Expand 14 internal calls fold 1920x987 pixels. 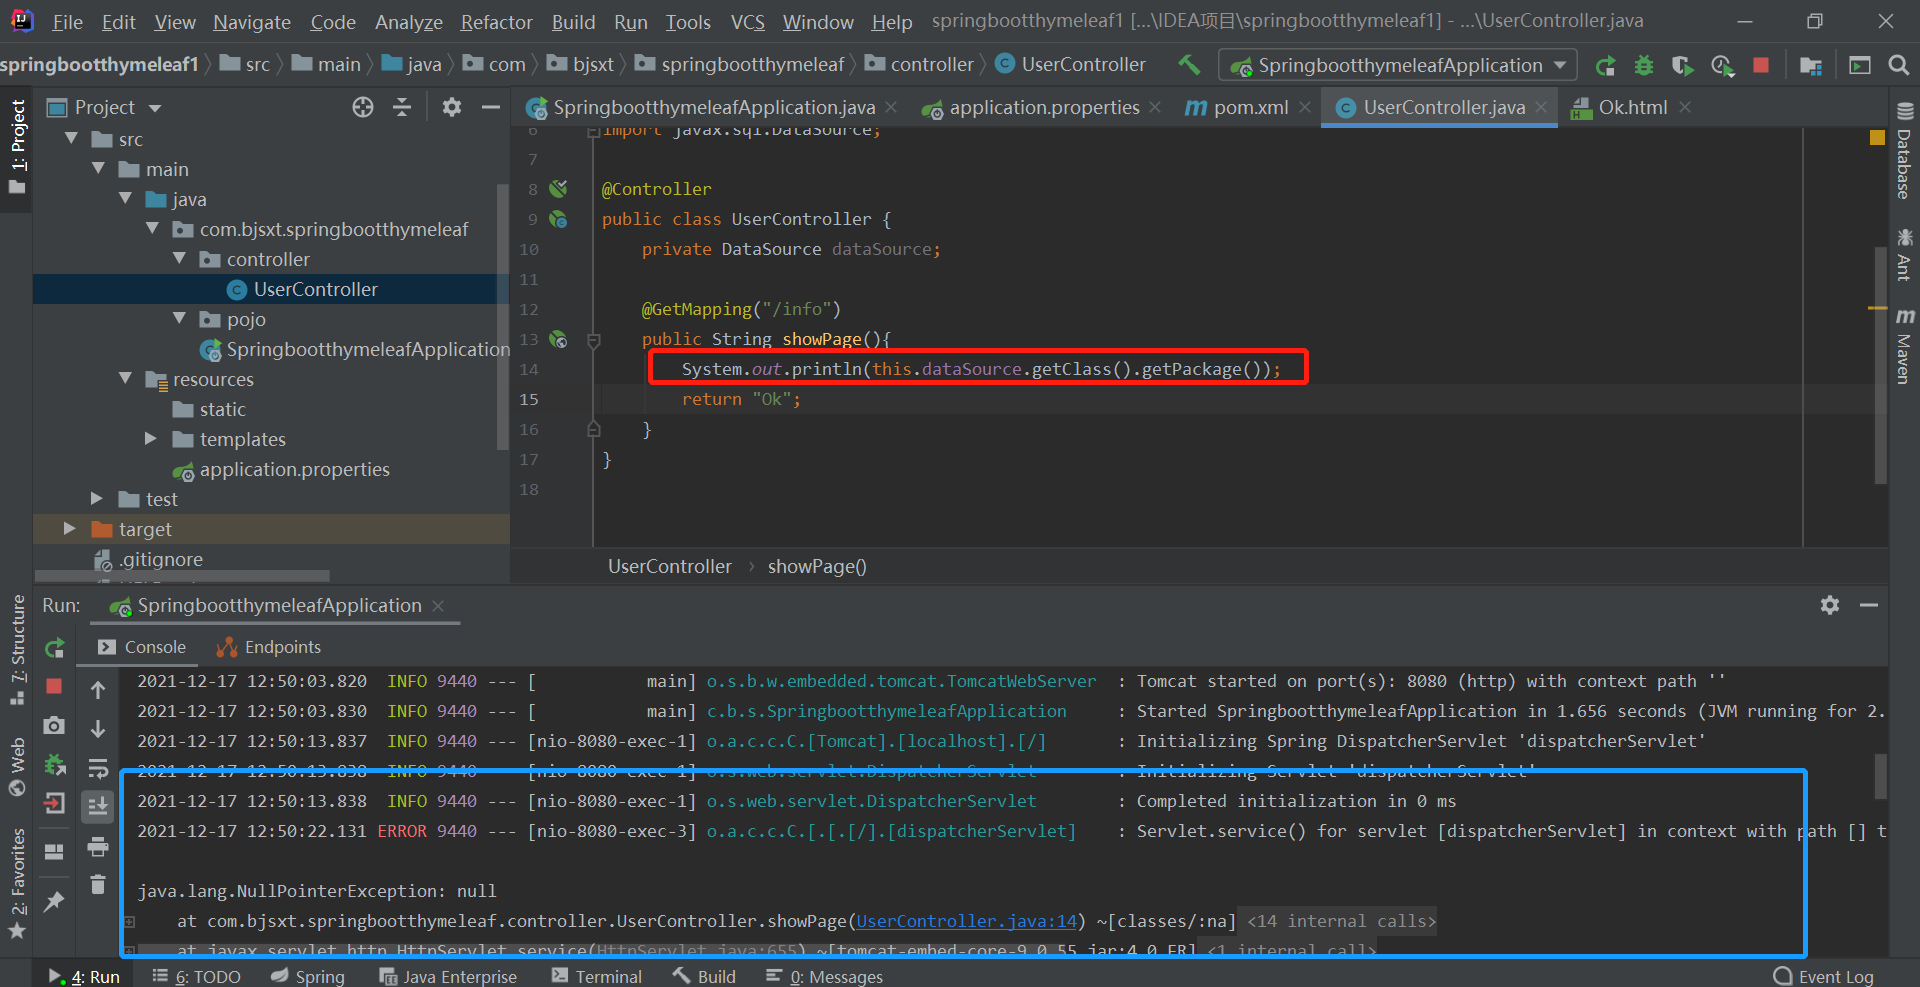(1341, 921)
